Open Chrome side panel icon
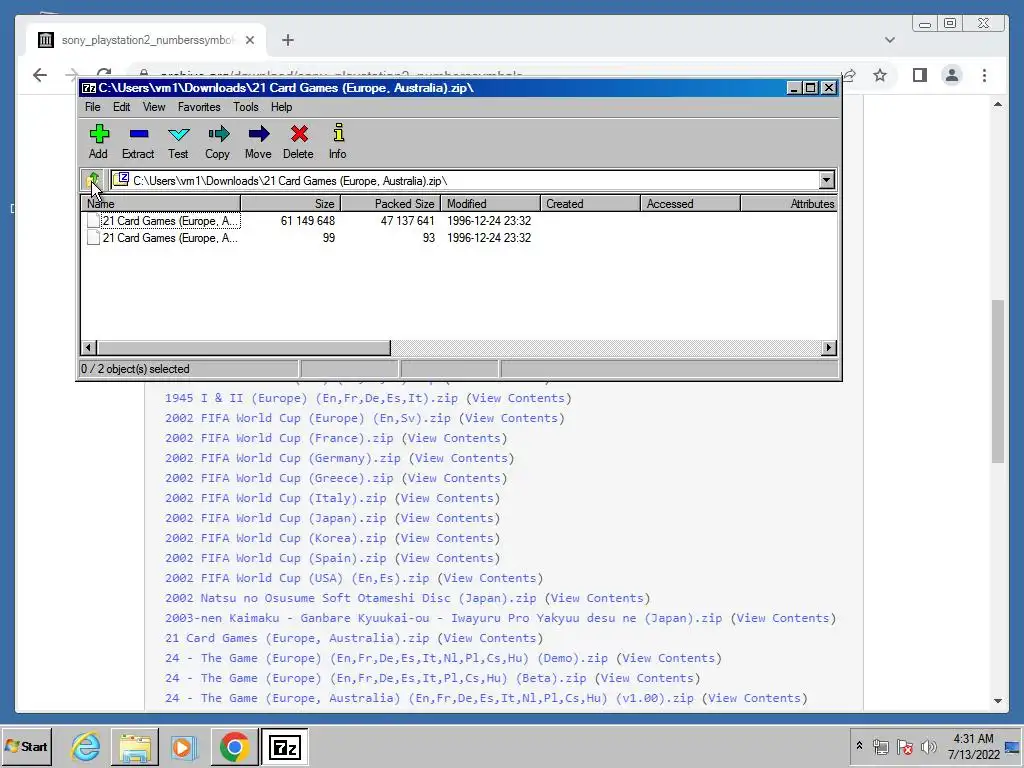Screen dimensions: 1024x768 pos(920,75)
